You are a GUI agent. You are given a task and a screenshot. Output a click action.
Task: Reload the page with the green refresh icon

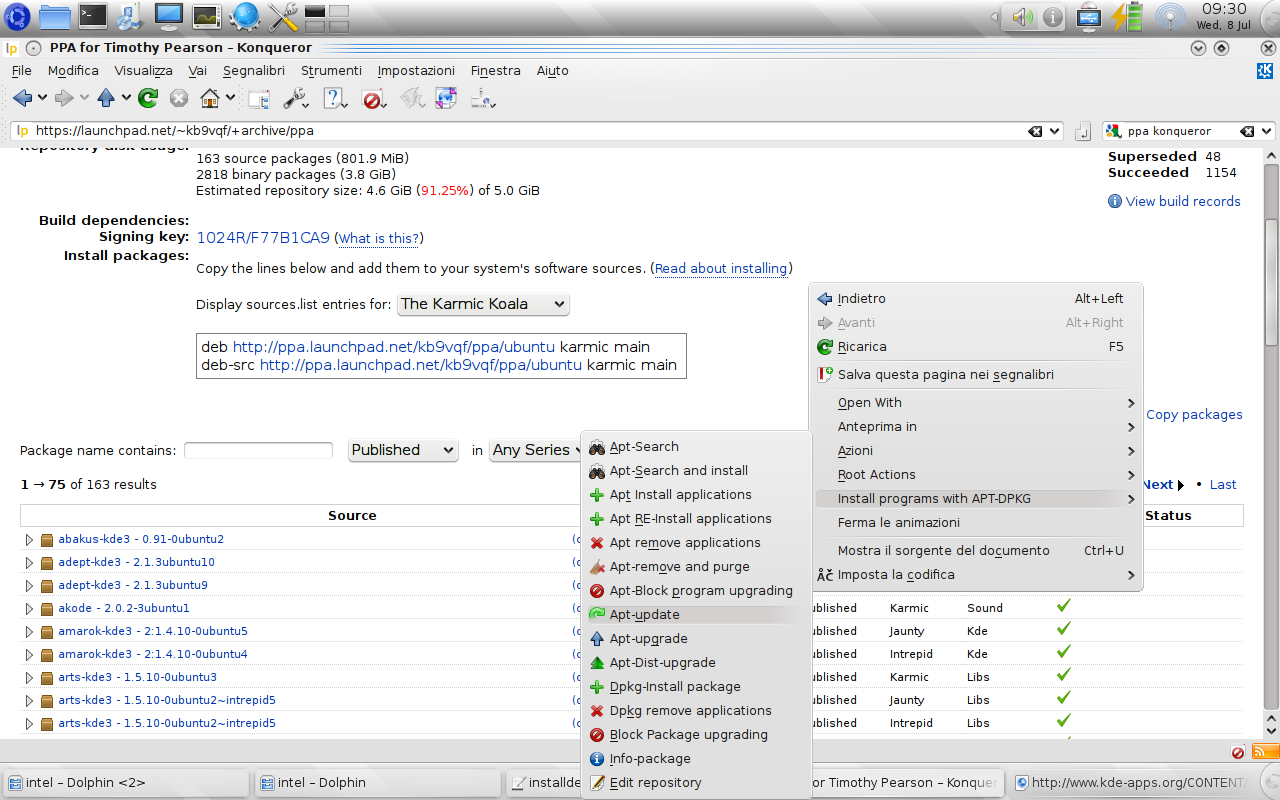(x=148, y=98)
